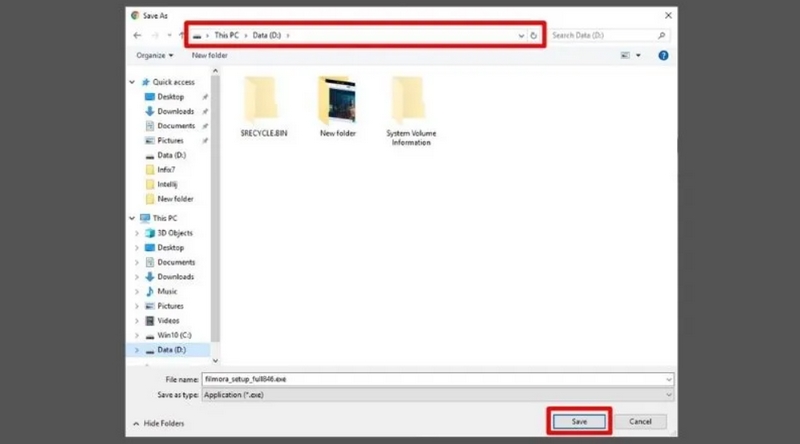Collapse the Quick access group
This screenshot has height=444, width=800.
tap(132, 82)
